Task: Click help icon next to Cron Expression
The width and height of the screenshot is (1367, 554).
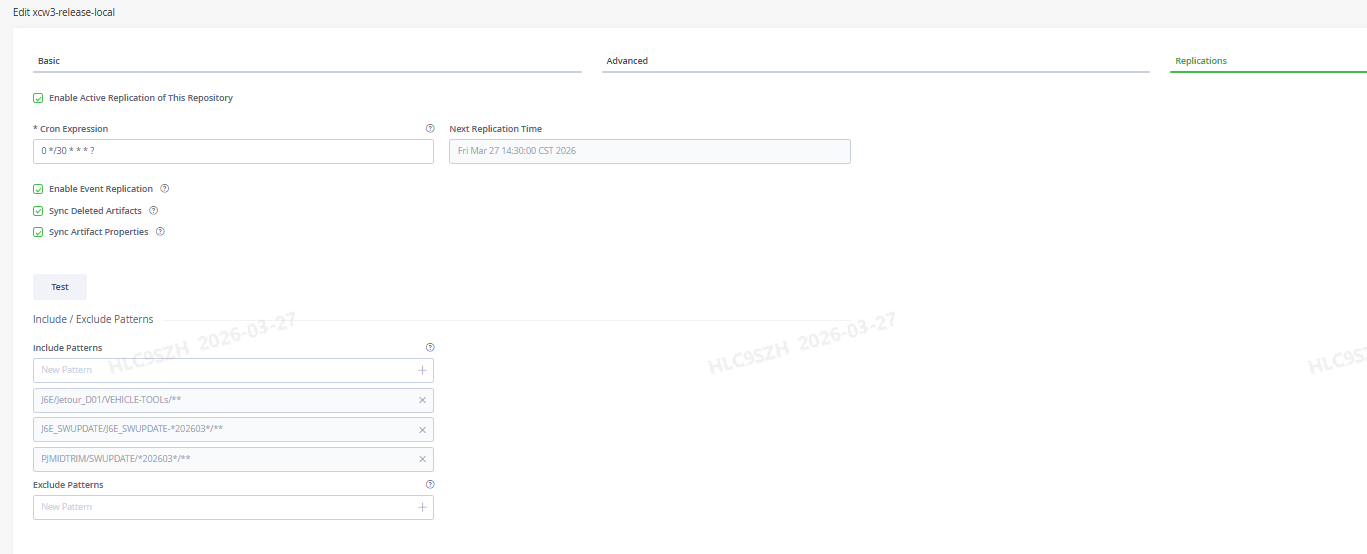Action: point(430,129)
